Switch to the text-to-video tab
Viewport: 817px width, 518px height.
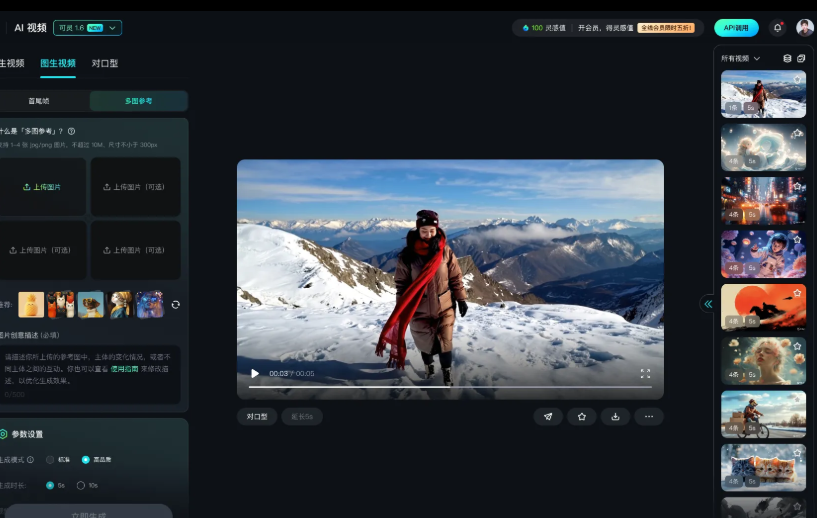pyautogui.click(x=12, y=63)
